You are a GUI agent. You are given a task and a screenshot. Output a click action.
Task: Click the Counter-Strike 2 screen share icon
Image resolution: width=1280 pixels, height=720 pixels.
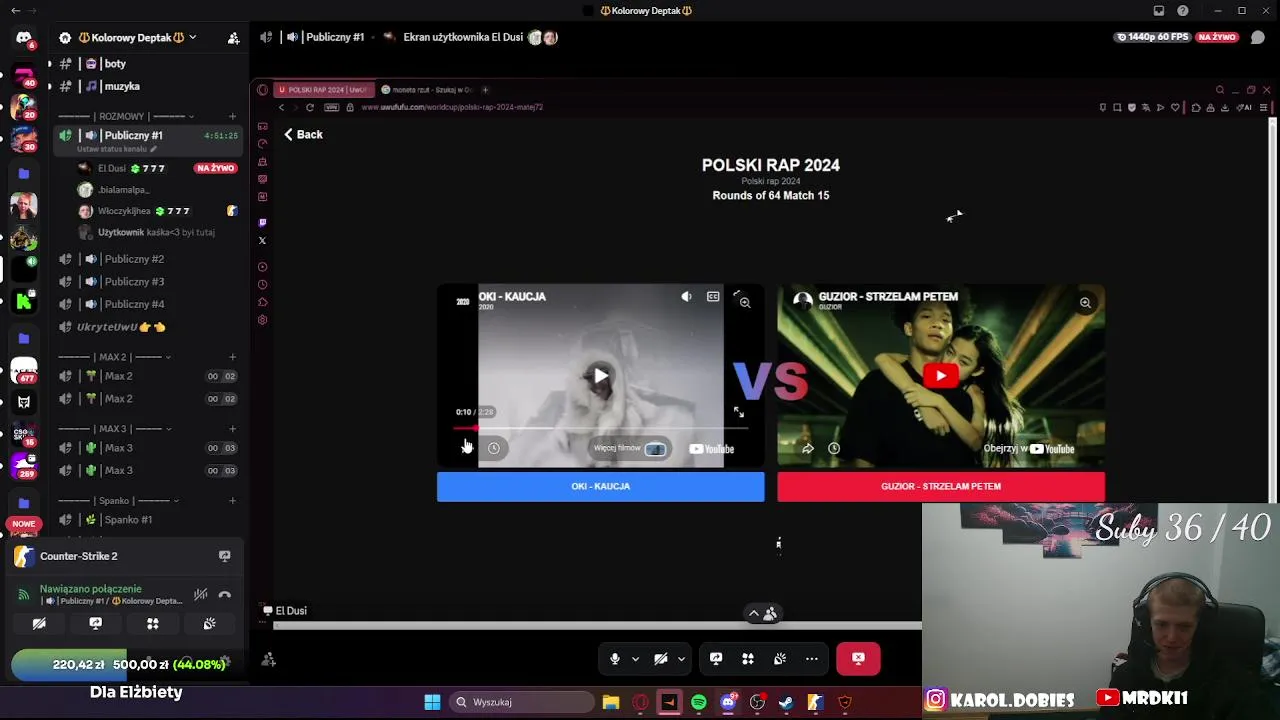[x=224, y=556]
